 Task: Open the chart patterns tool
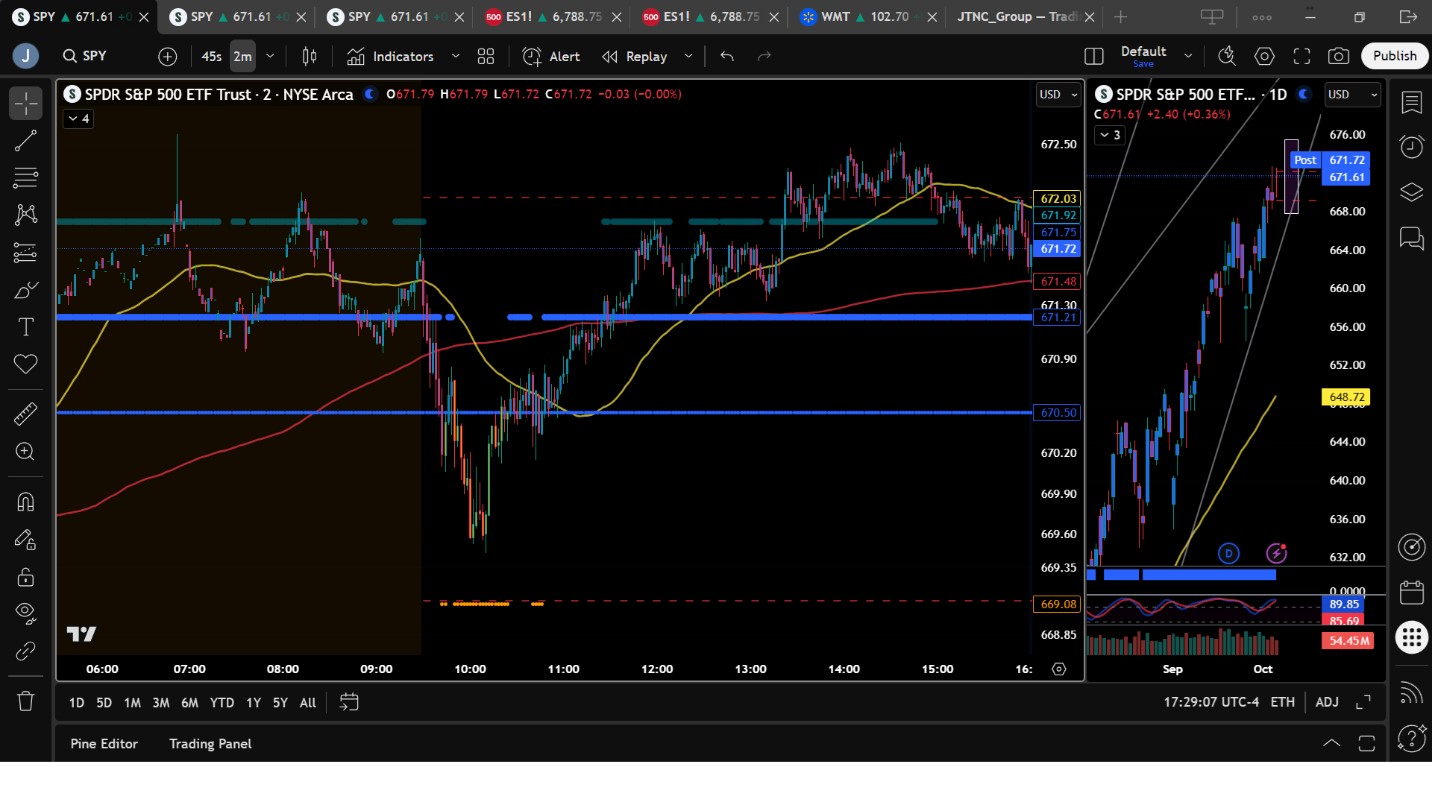point(26,215)
